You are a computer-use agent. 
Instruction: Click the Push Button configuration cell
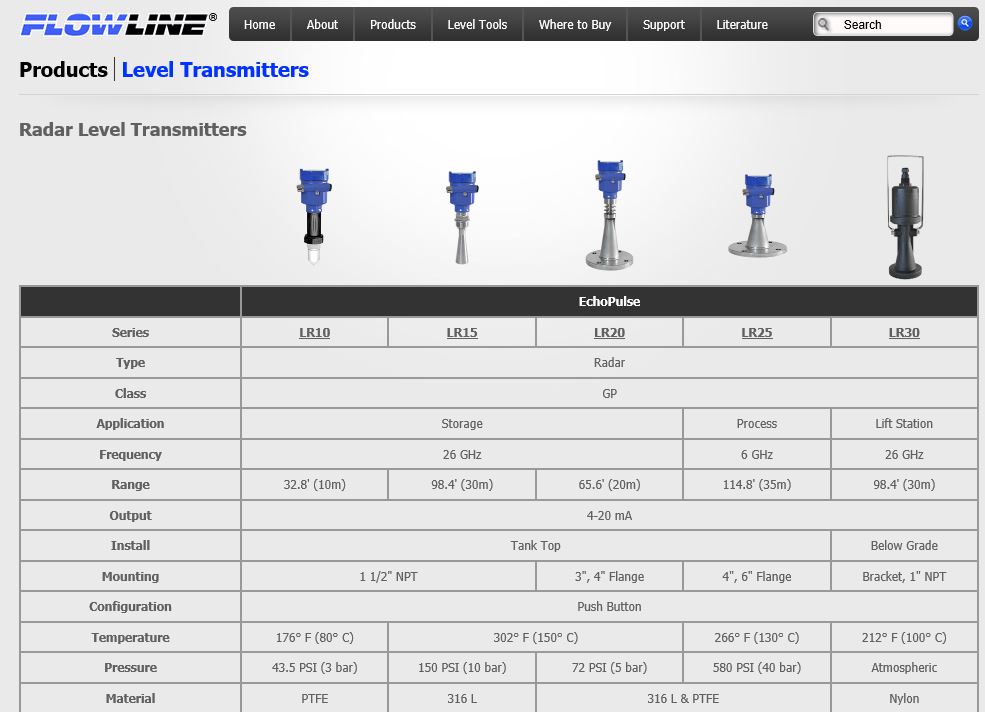point(609,606)
